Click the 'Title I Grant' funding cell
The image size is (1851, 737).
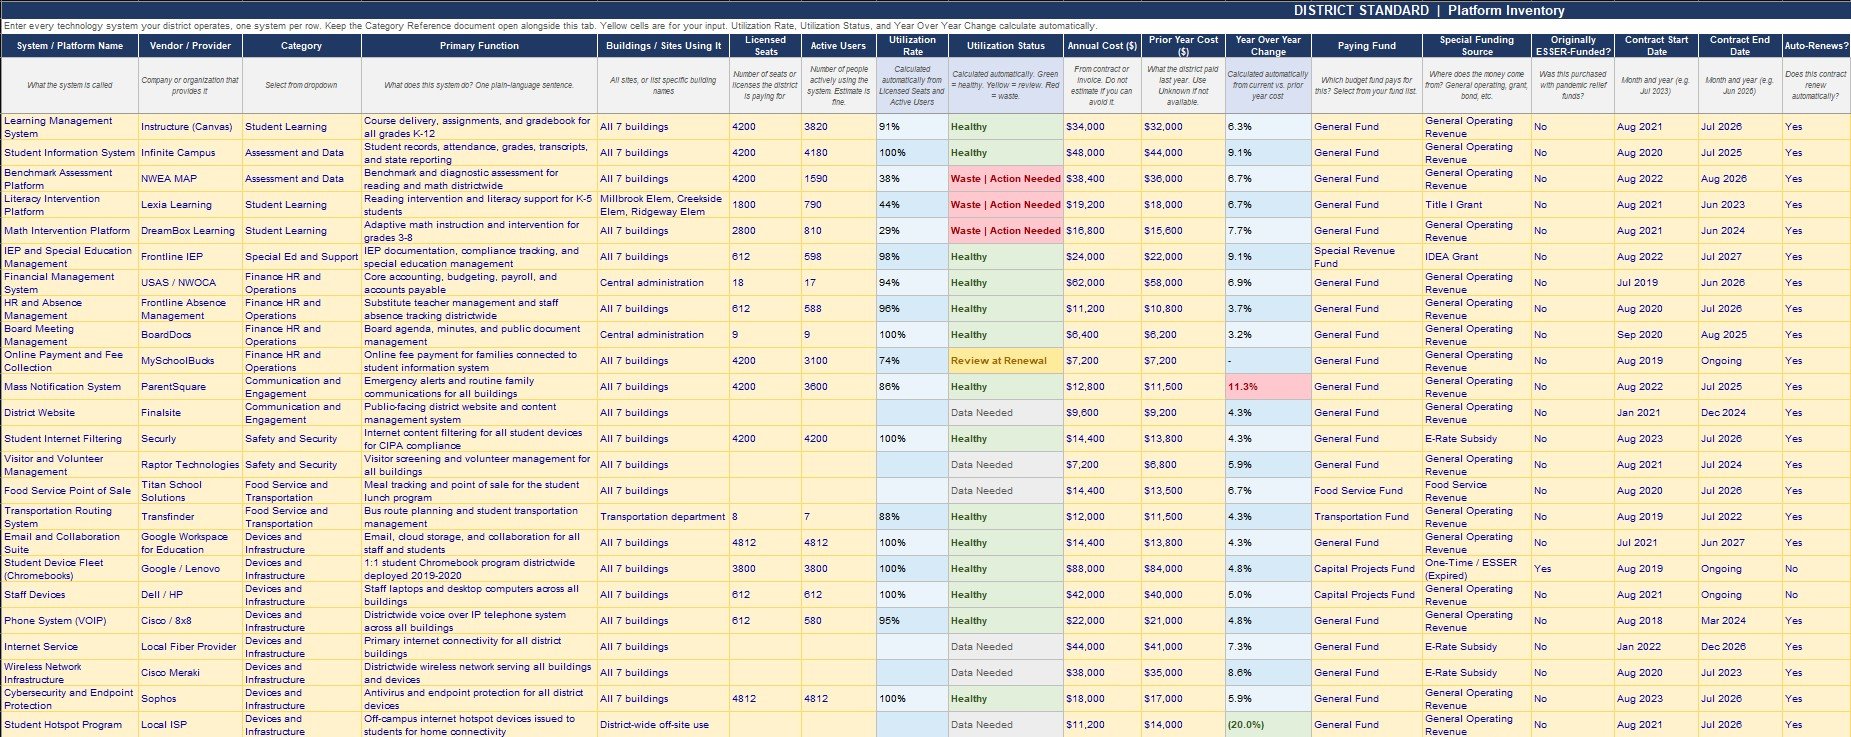coord(1476,205)
